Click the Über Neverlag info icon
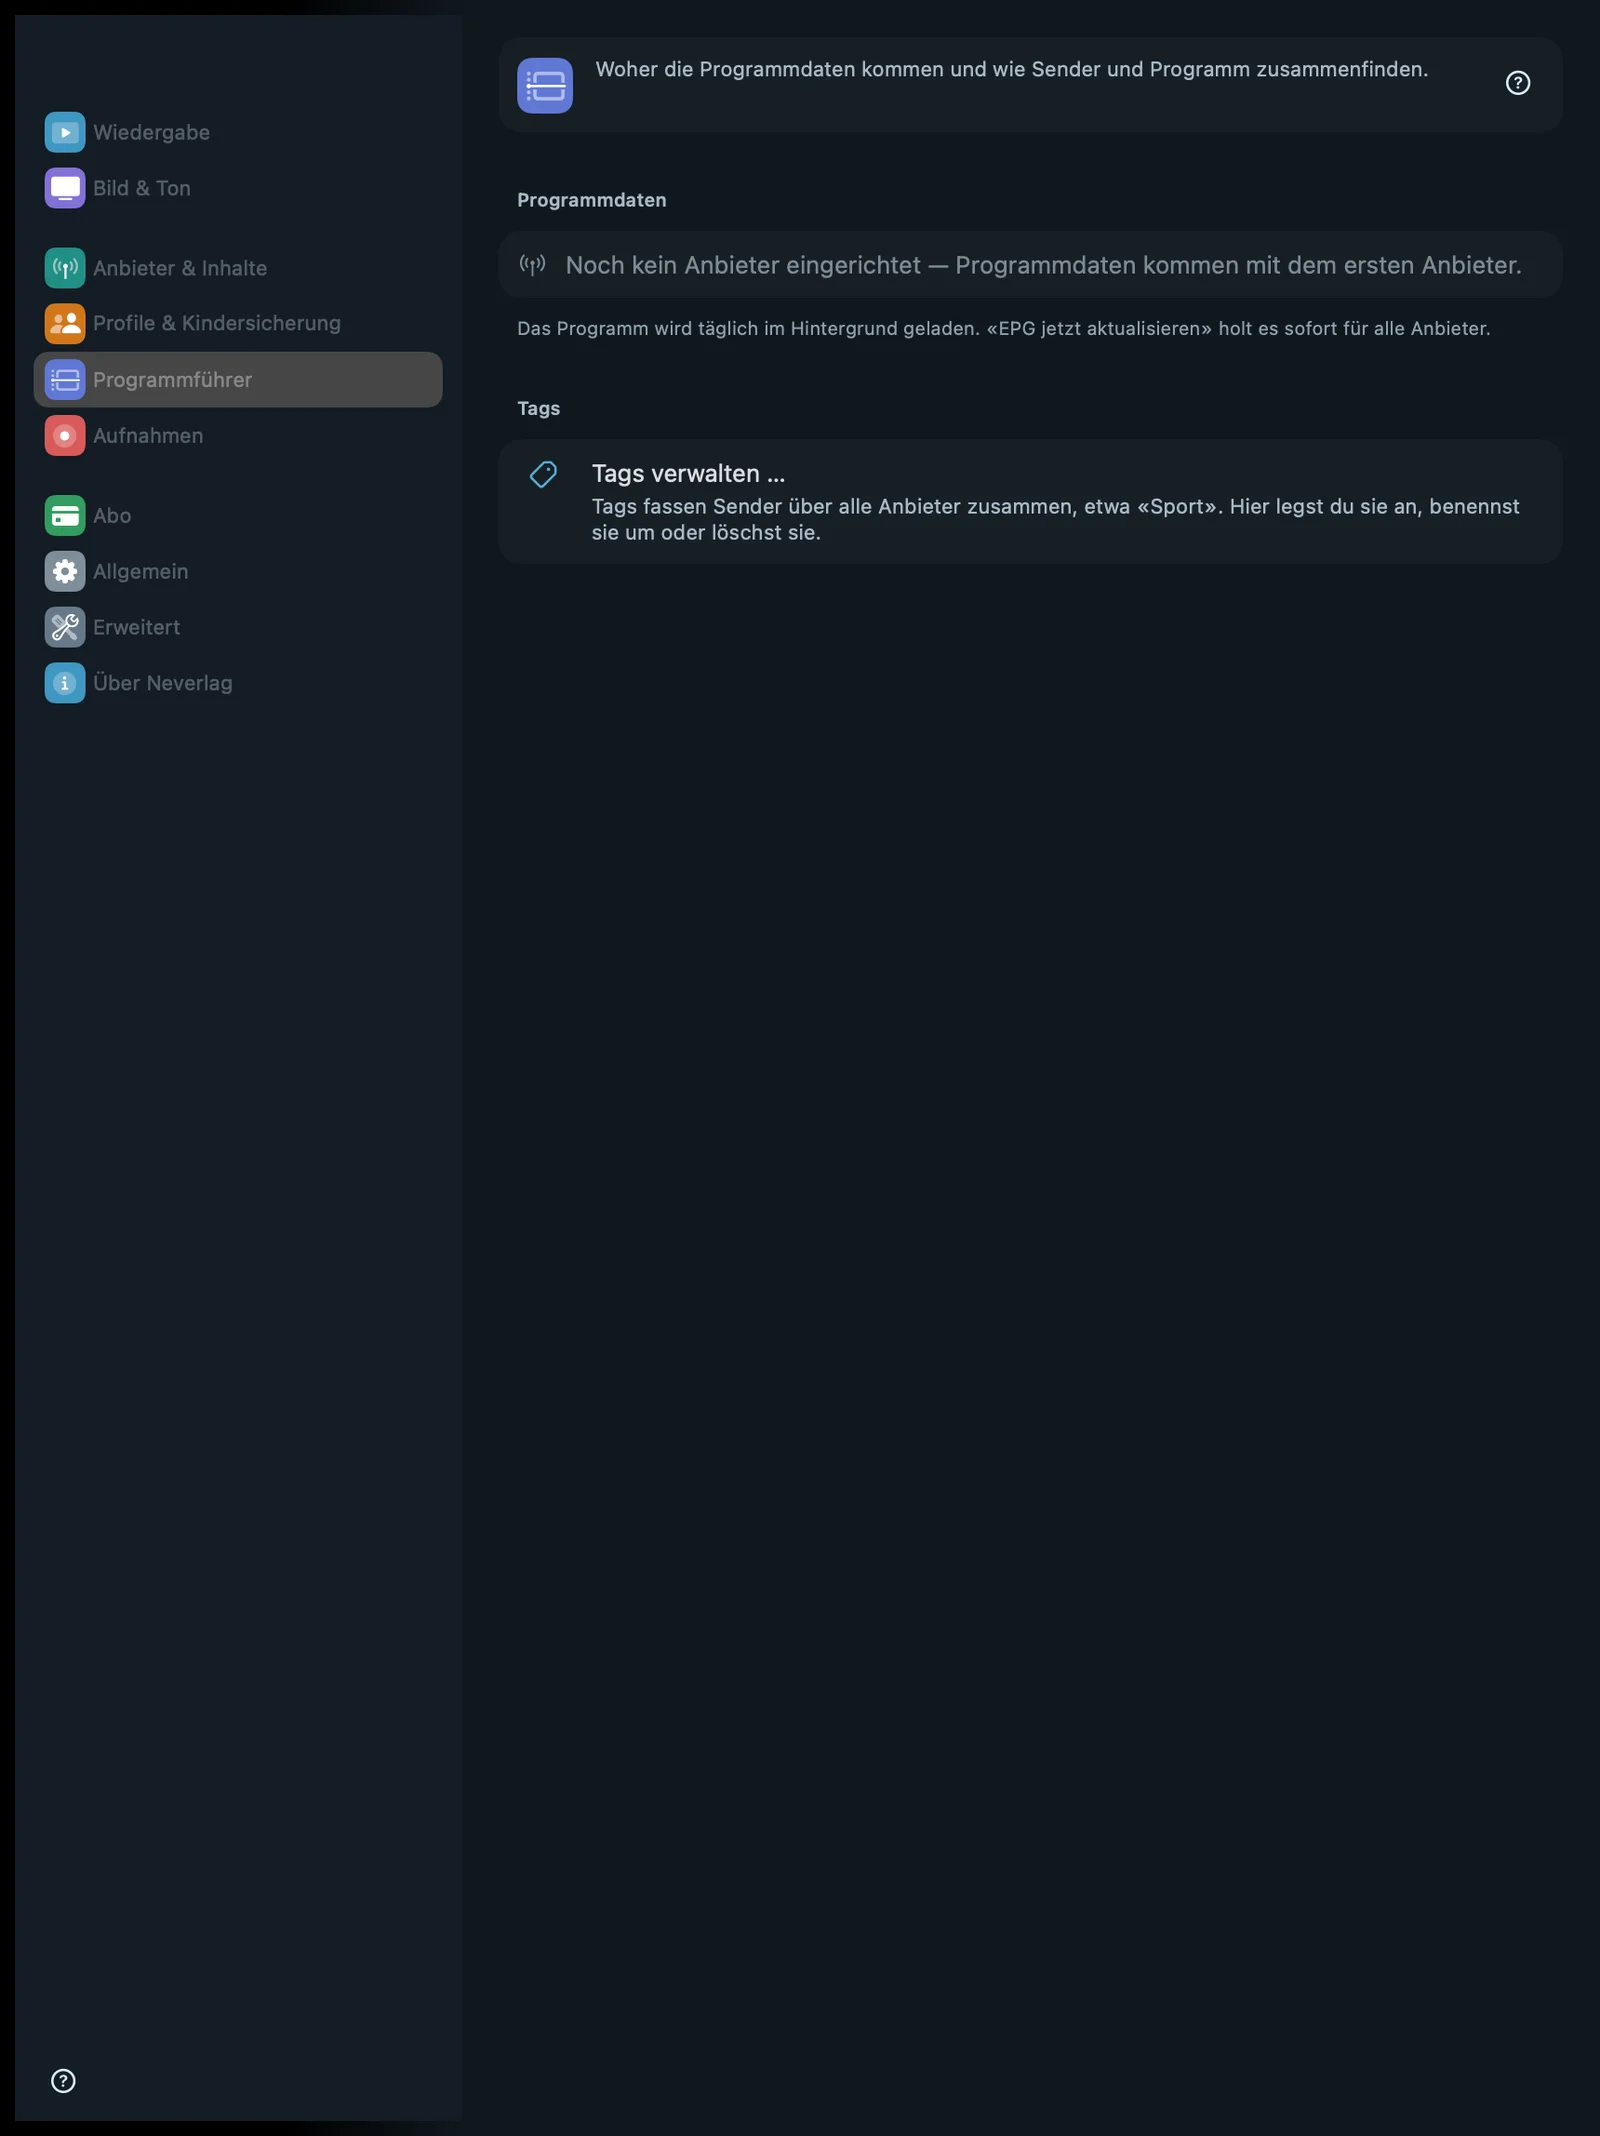The height and width of the screenshot is (2136, 1600). pyautogui.click(x=65, y=683)
